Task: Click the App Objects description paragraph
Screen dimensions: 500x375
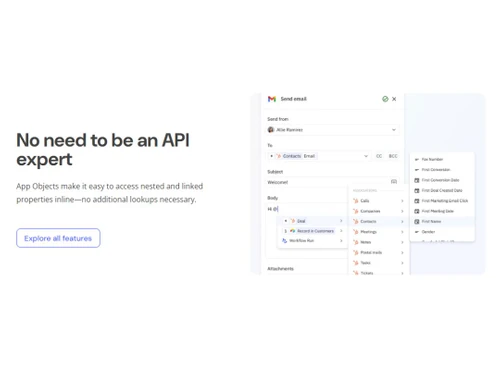Action: (x=110, y=193)
